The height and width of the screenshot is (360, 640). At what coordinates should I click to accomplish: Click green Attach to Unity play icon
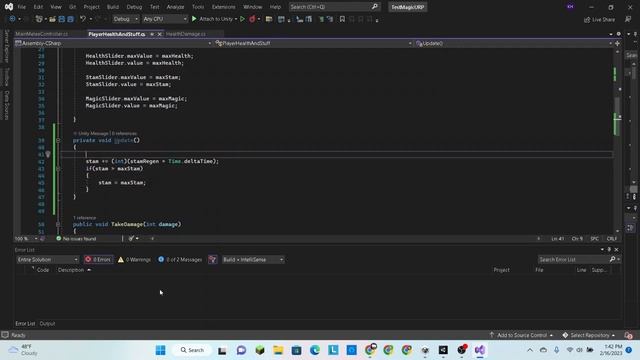coord(194,19)
